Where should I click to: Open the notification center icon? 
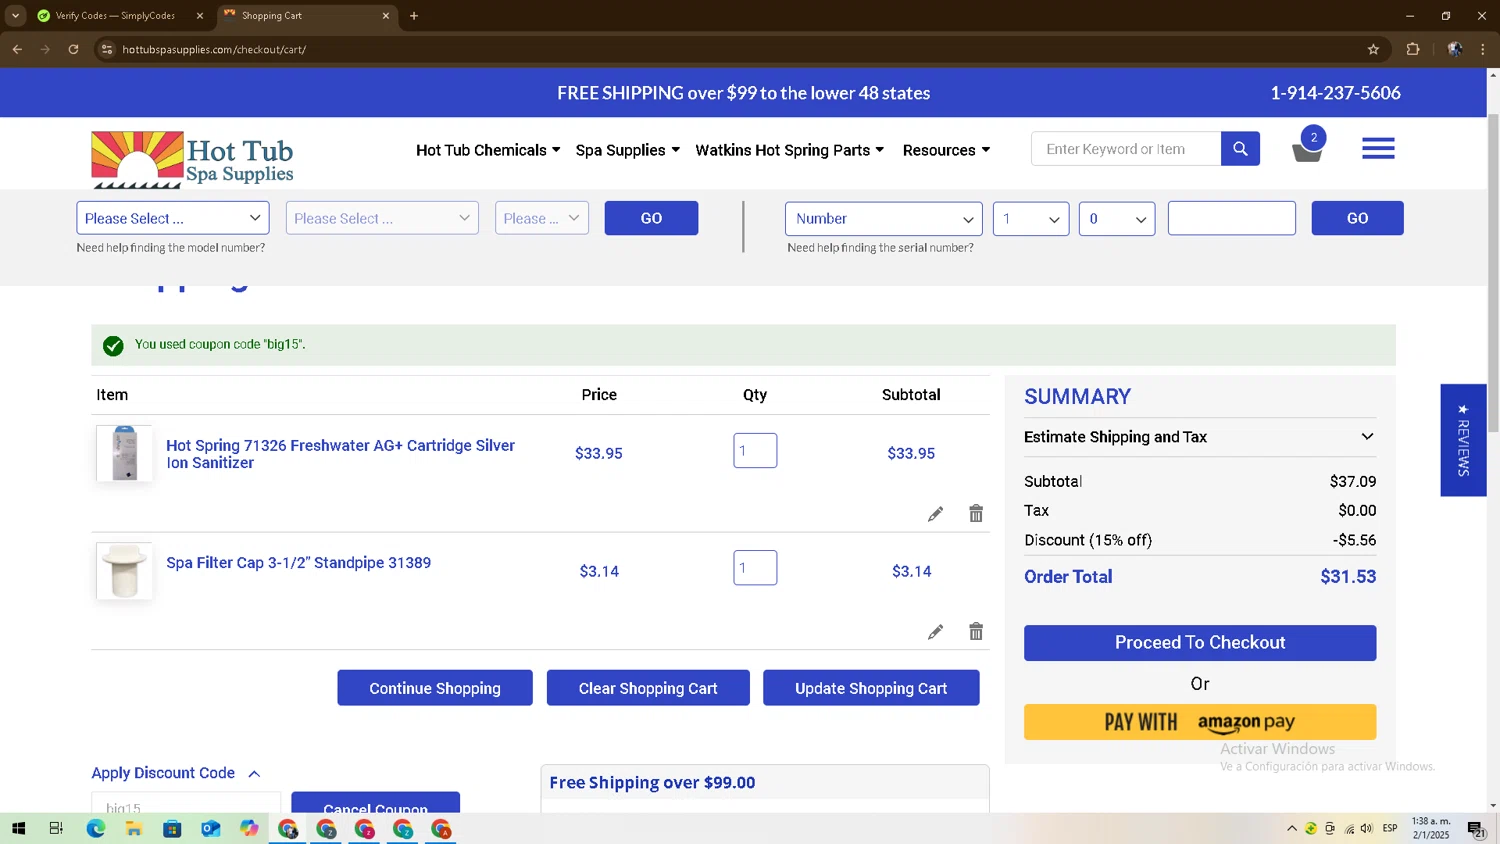[1476, 829]
